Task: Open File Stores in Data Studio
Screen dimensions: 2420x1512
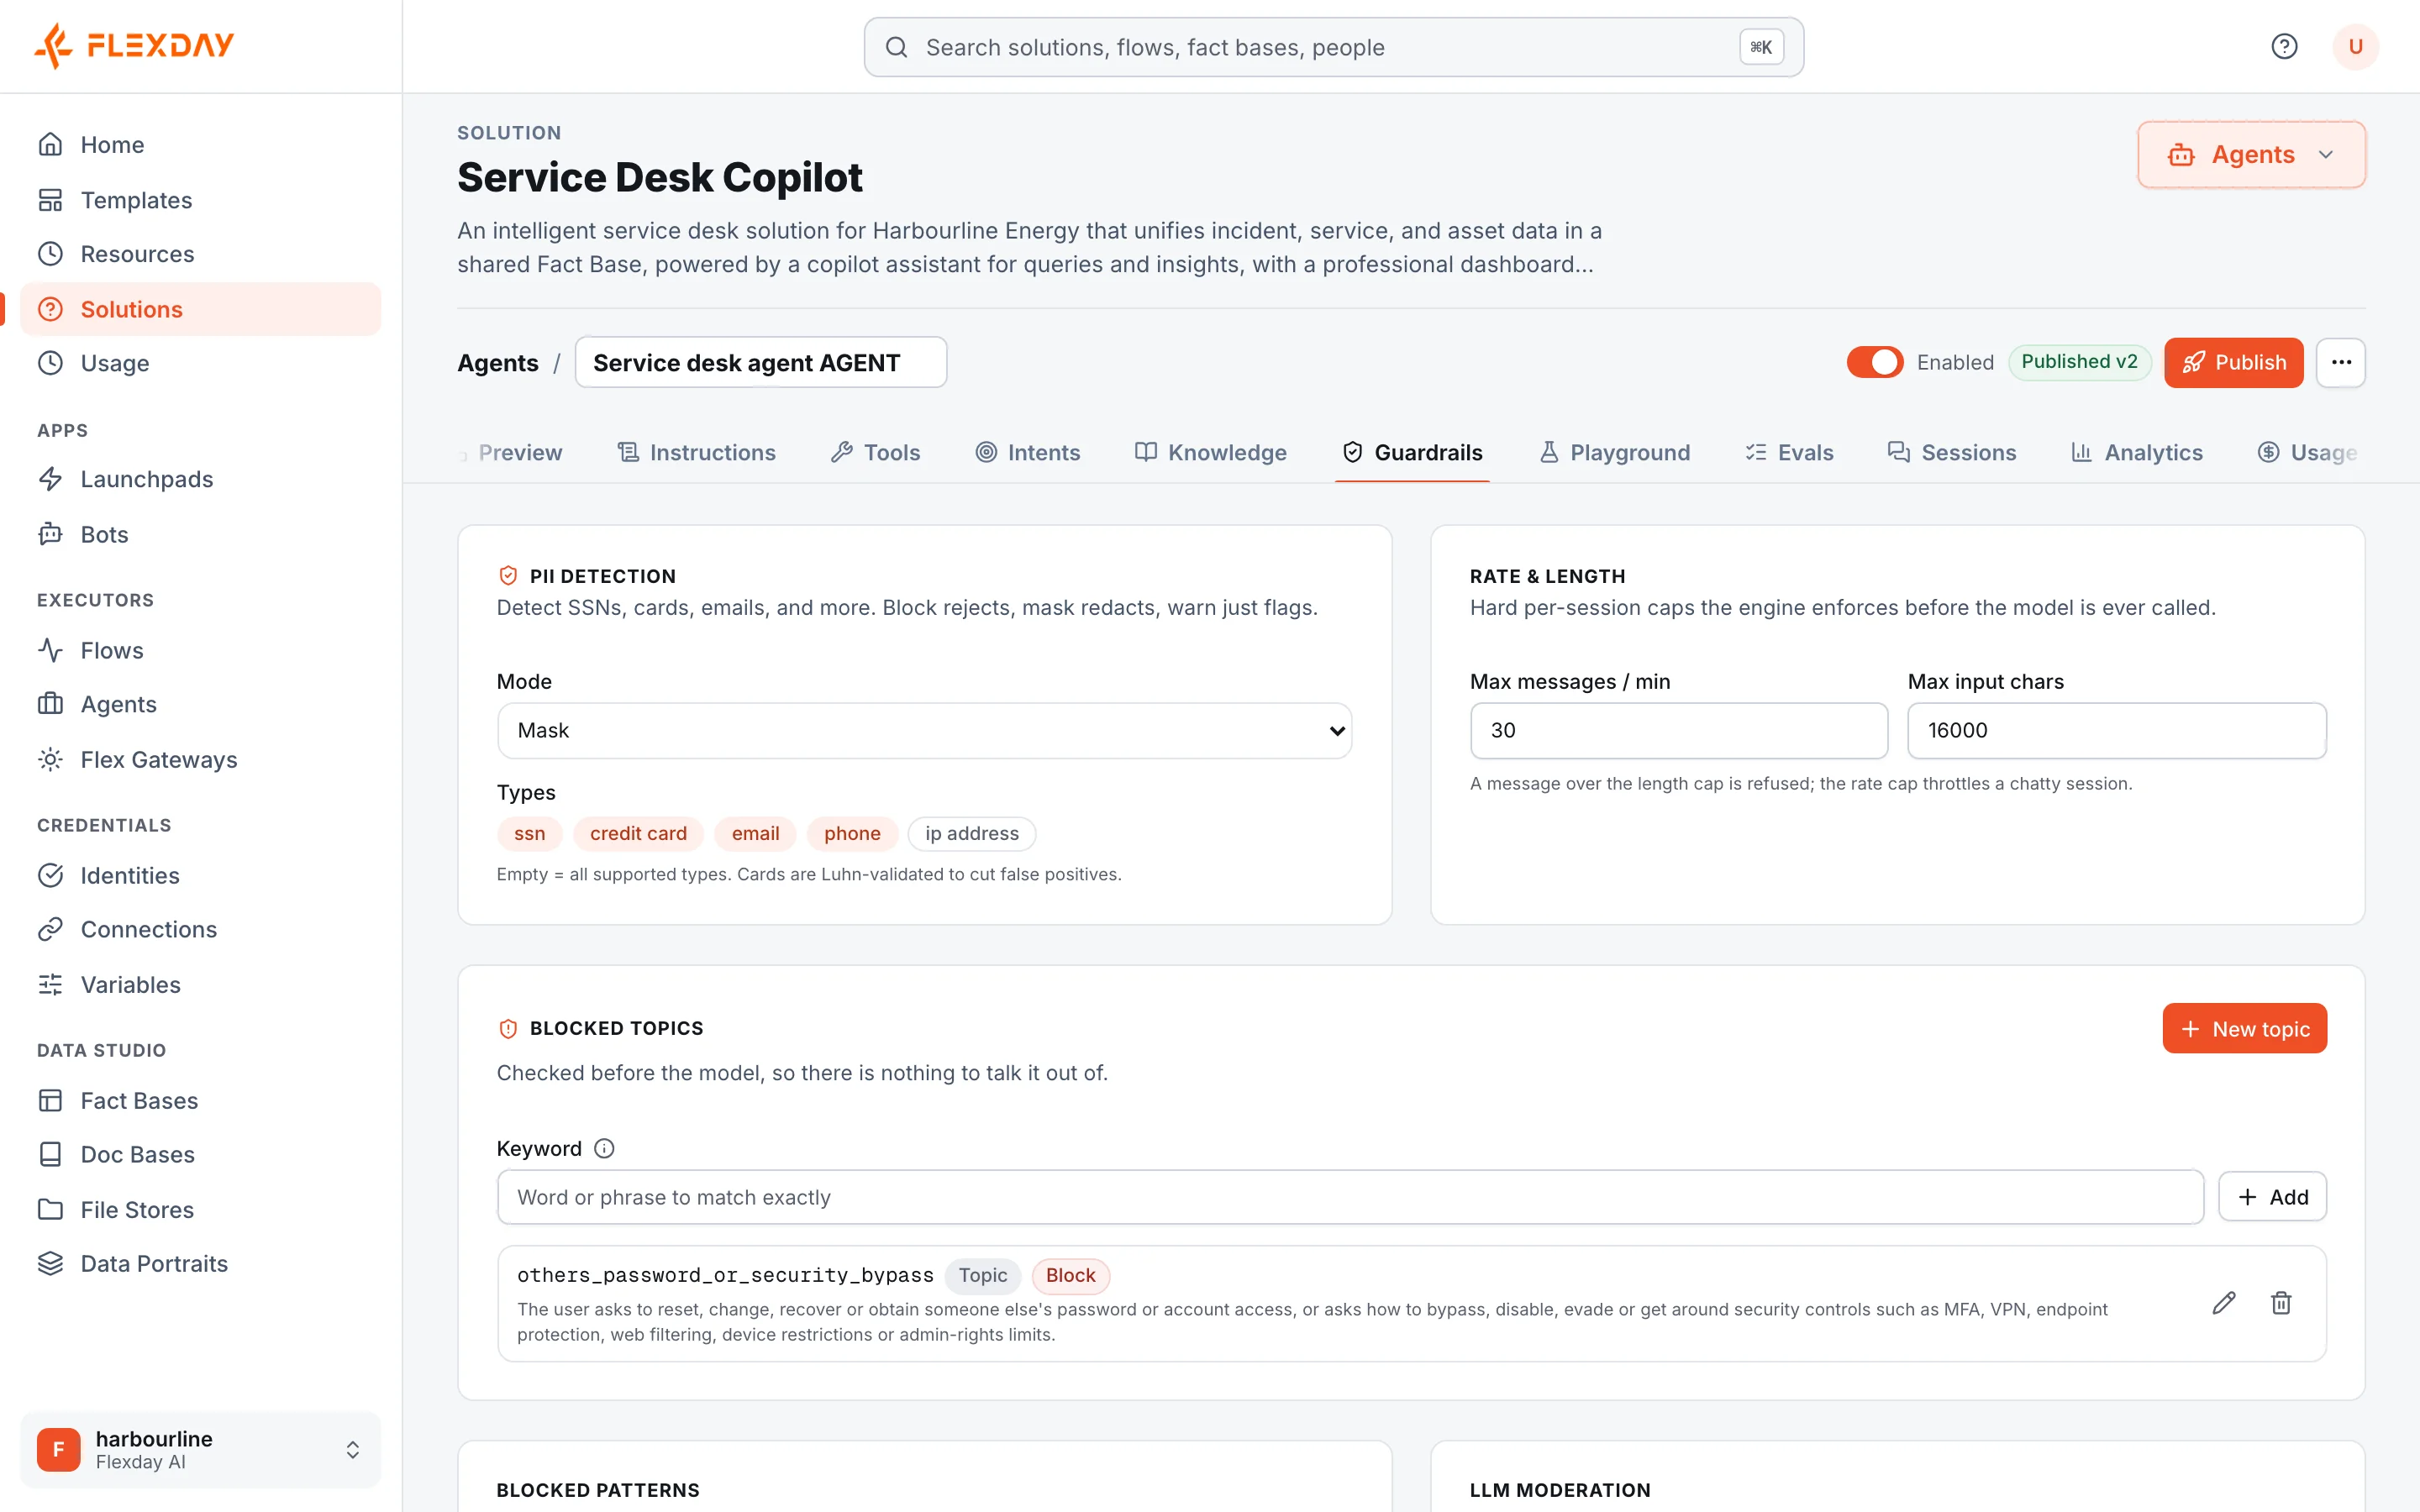Action: tap(200, 1209)
